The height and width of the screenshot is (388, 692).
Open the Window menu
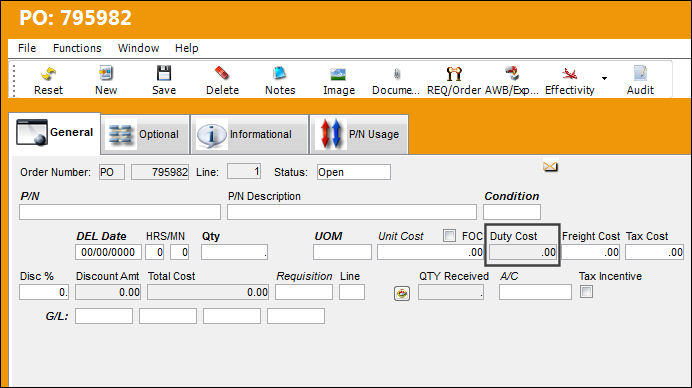pos(138,48)
